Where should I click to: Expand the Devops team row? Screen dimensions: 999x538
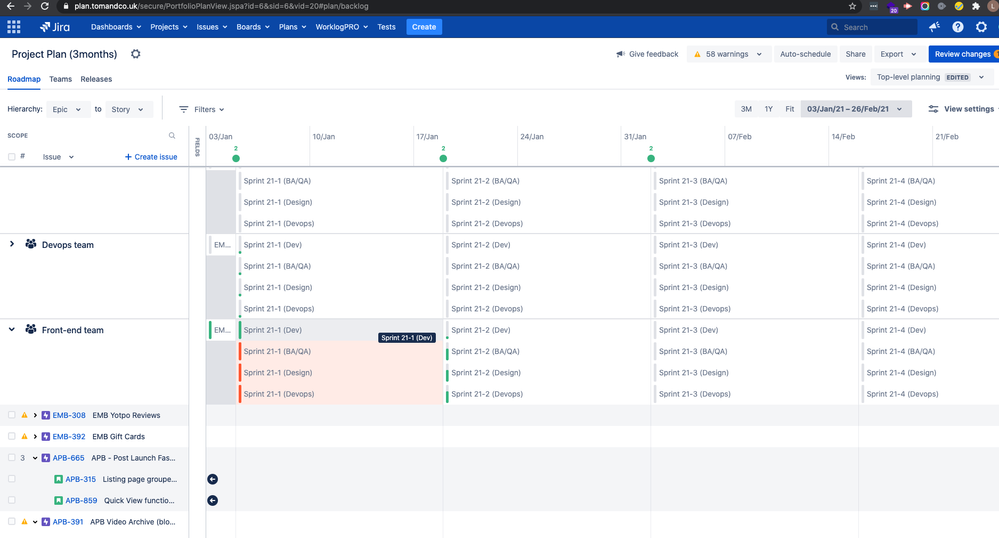click(x=11, y=244)
